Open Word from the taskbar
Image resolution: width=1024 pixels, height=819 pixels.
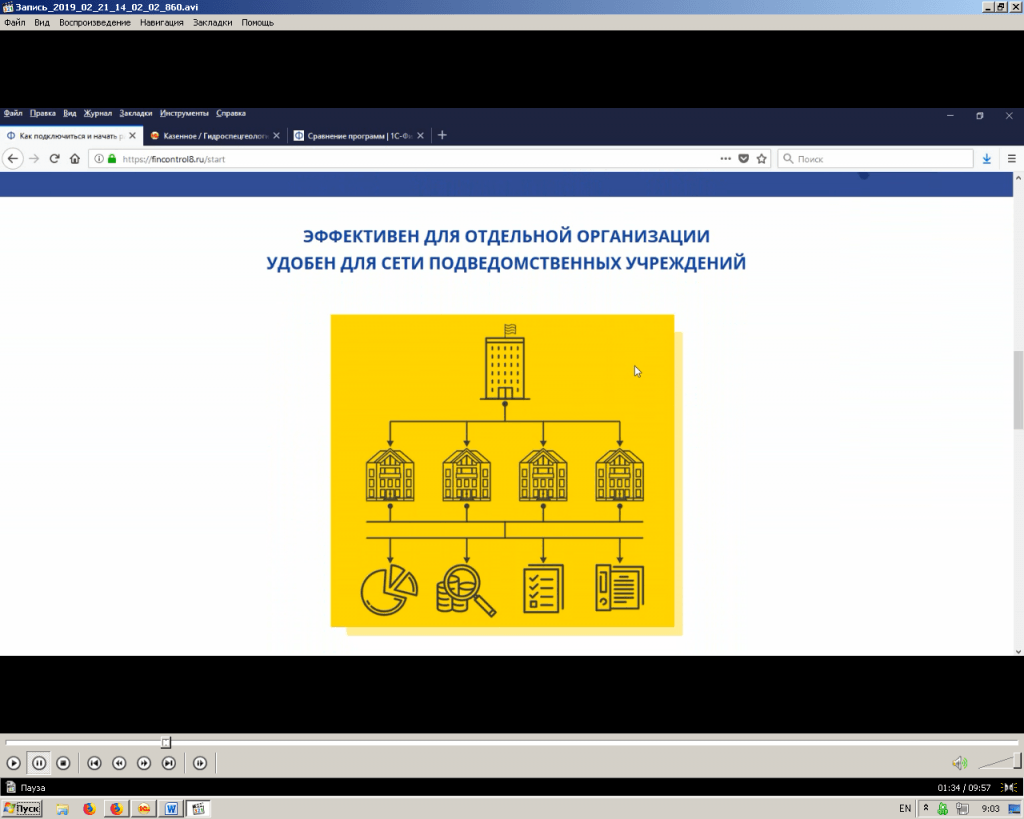point(171,808)
